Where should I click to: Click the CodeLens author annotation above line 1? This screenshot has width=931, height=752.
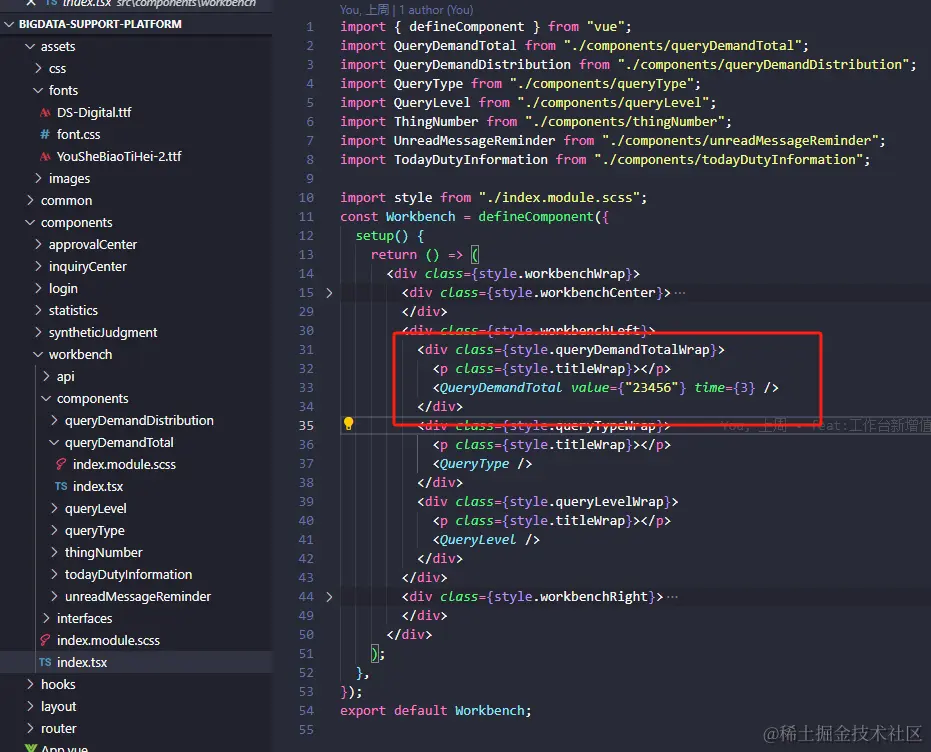coord(406,9)
